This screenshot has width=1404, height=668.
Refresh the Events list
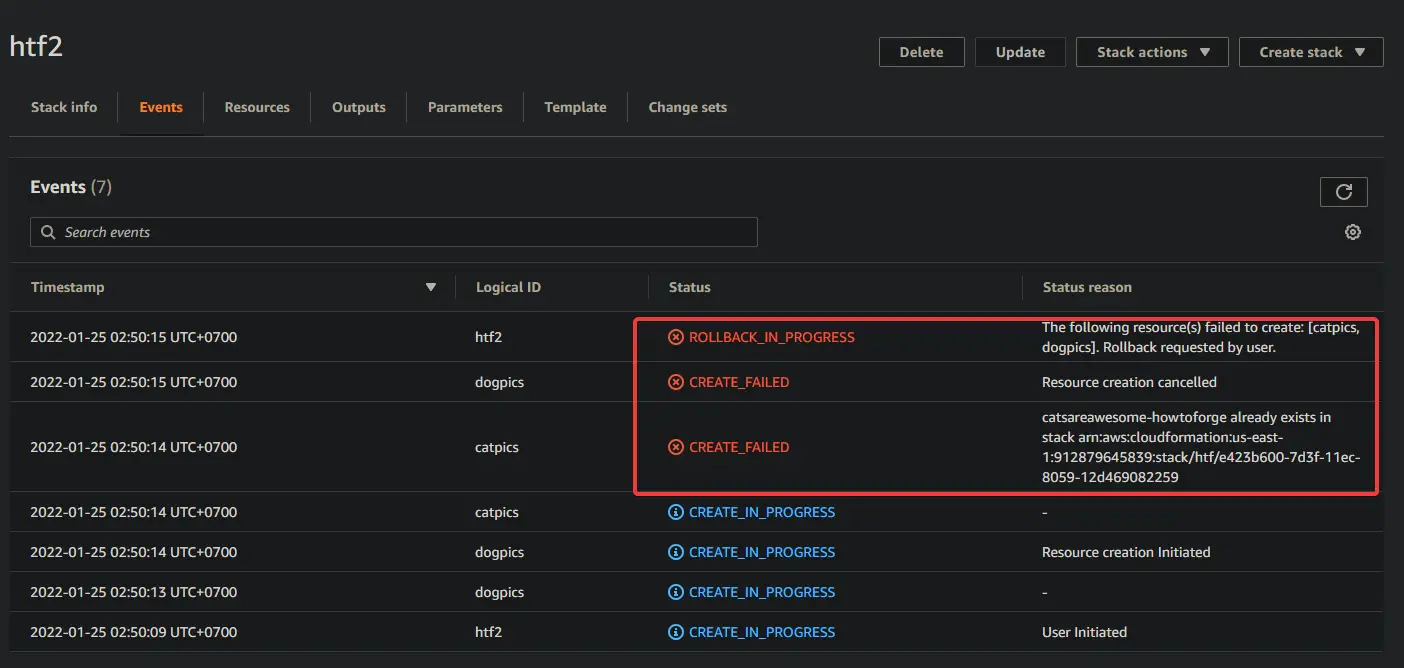tap(1343, 191)
